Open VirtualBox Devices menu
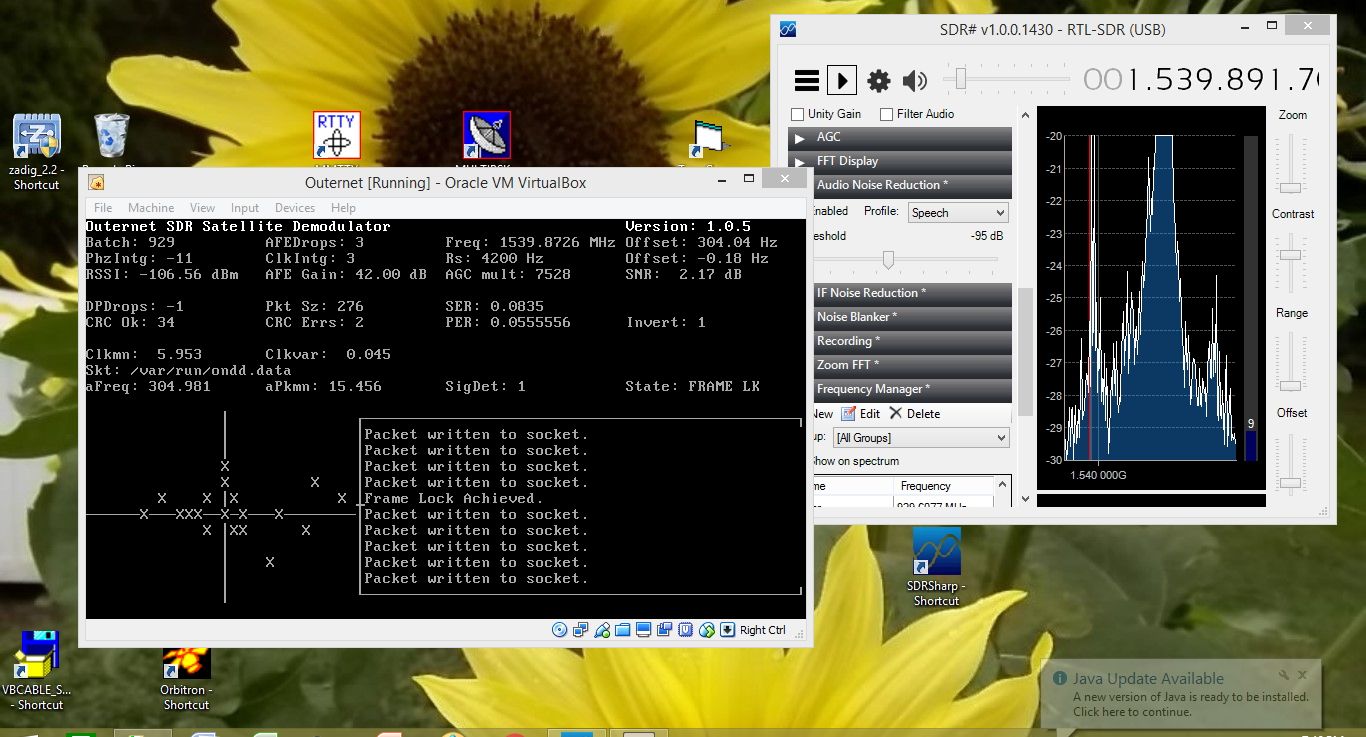This screenshot has width=1366, height=737. pos(295,208)
